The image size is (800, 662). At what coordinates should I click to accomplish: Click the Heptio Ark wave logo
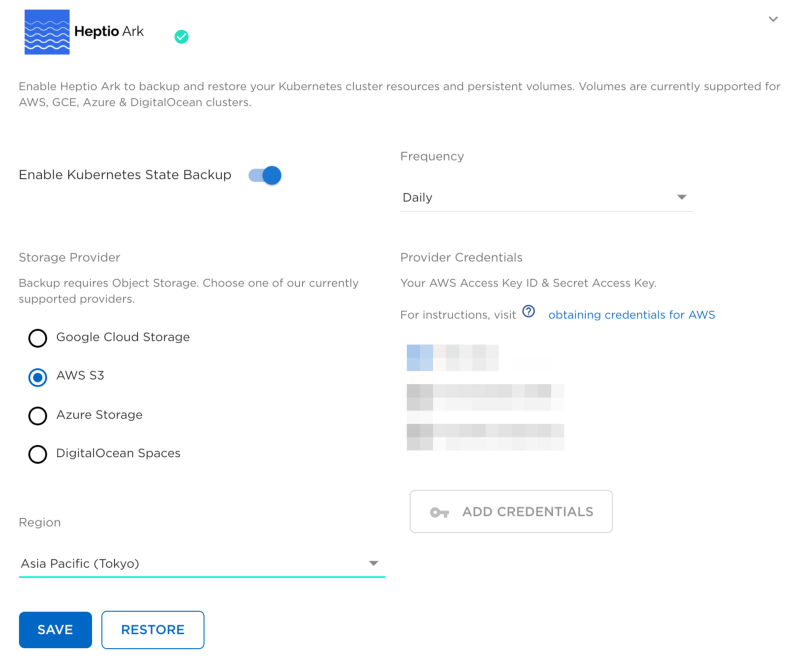[47, 32]
